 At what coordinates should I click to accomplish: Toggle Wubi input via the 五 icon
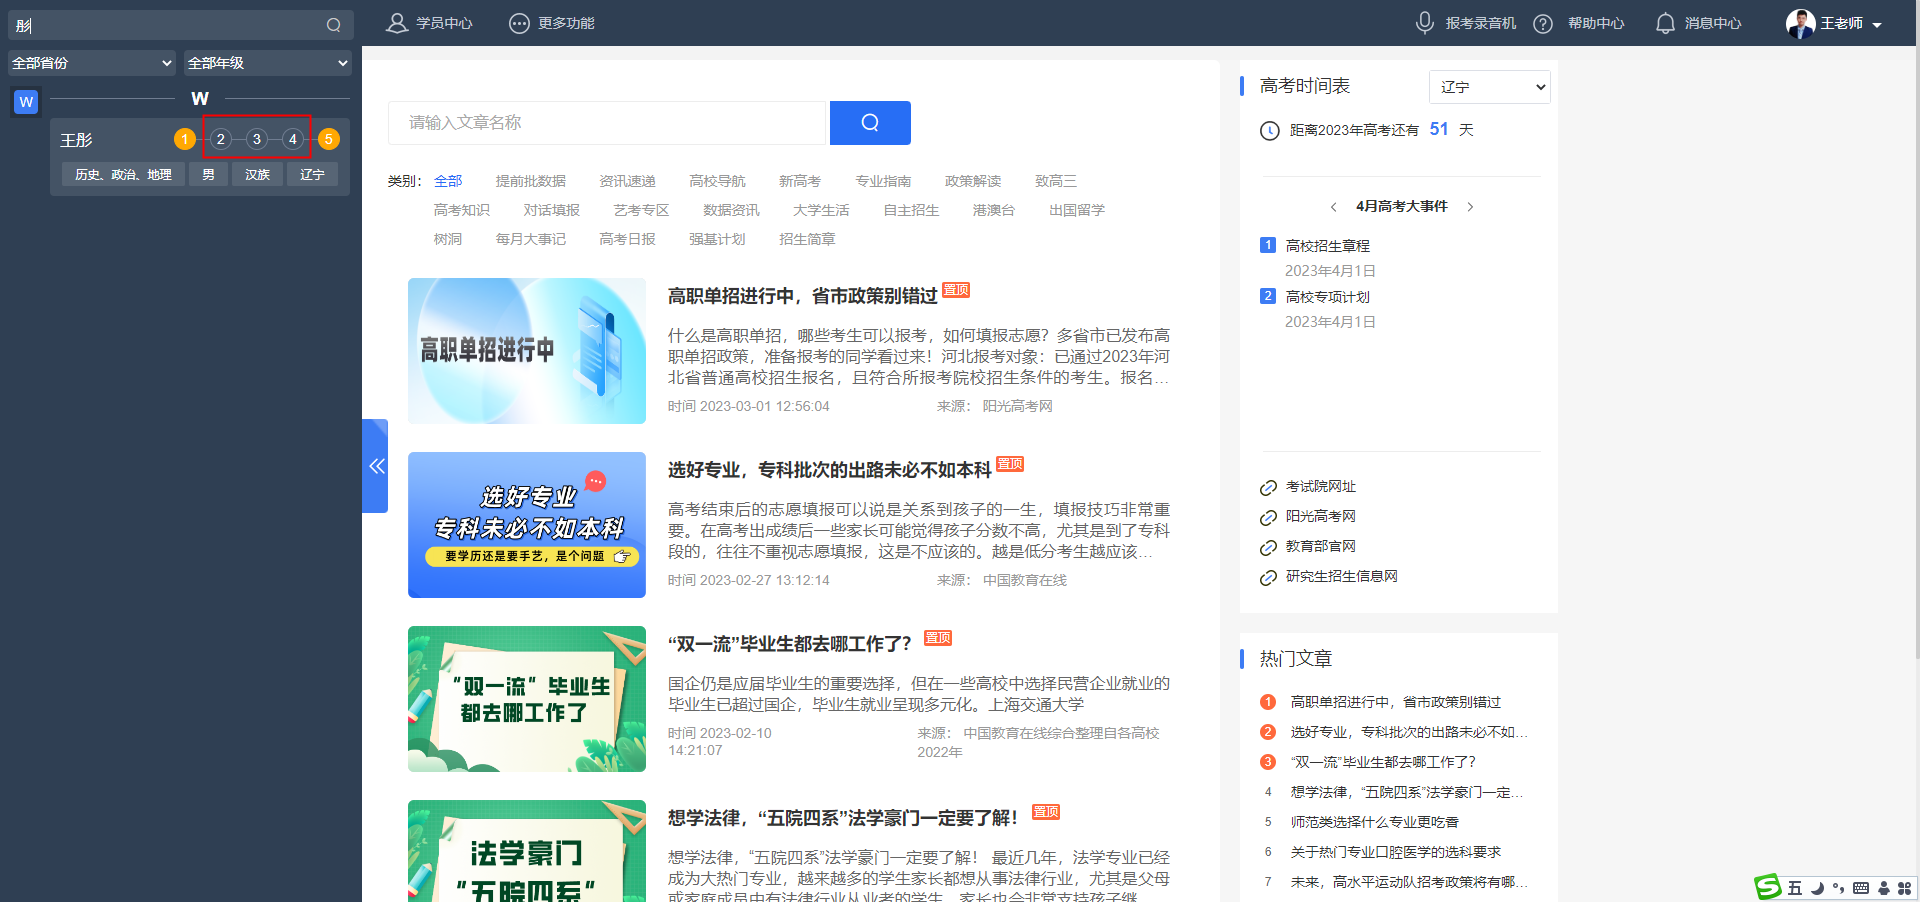pyautogui.click(x=1794, y=888)
